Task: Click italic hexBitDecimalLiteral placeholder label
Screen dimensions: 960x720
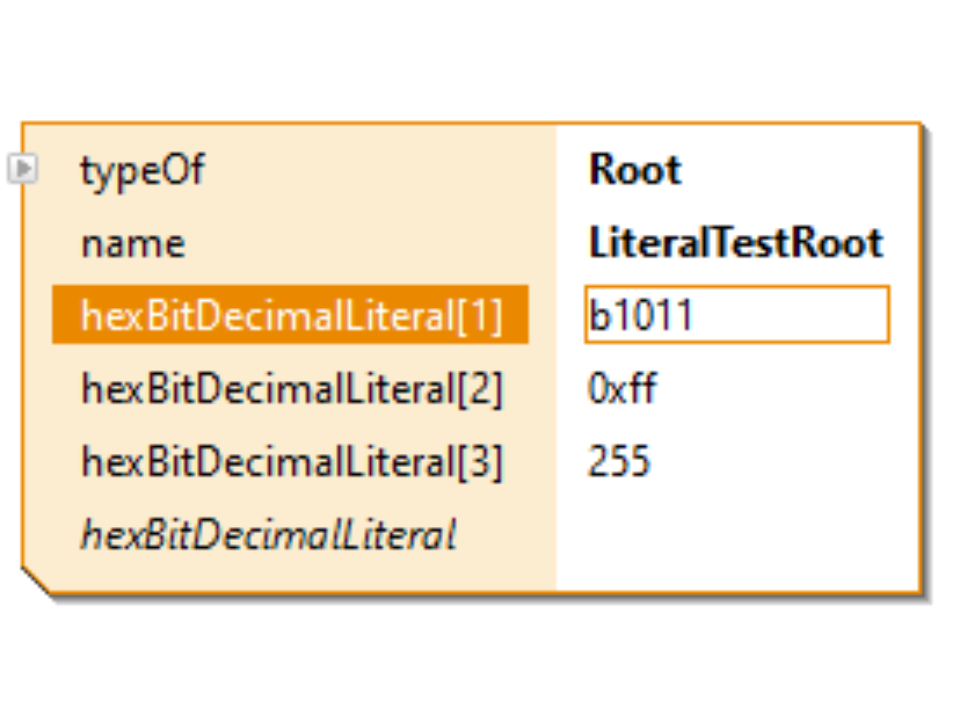Action: coord(268,536)
